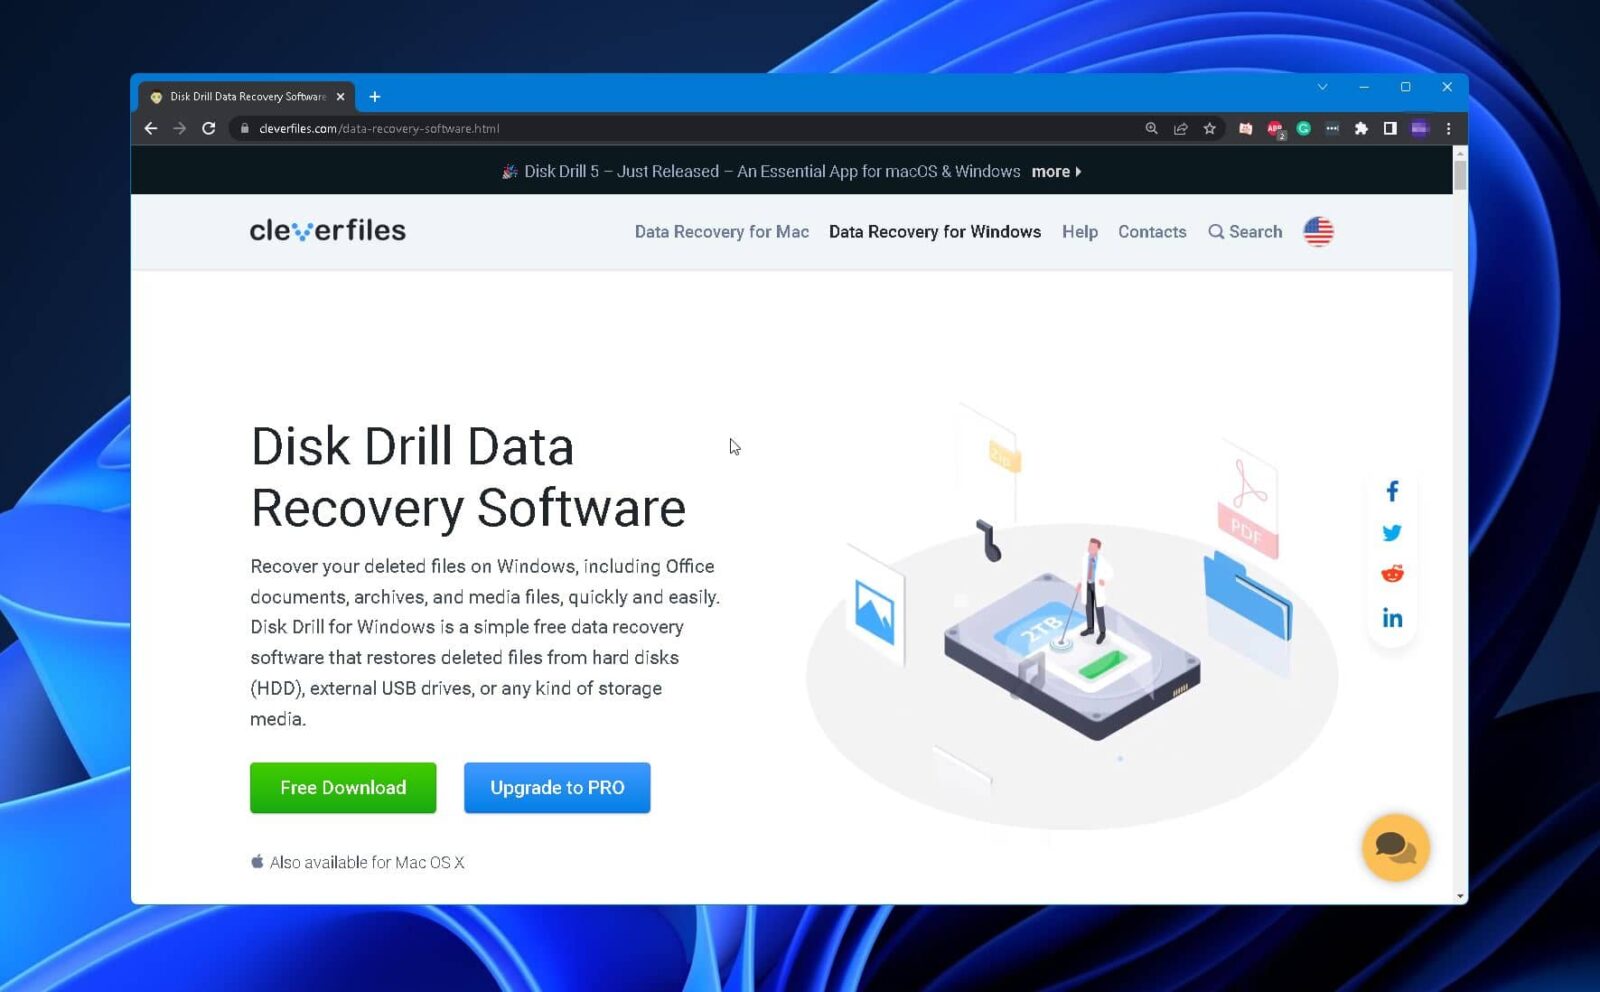Open the Contacts menu item
The width and height of the screenshot is (1600, 992).
click(1152, 231)
